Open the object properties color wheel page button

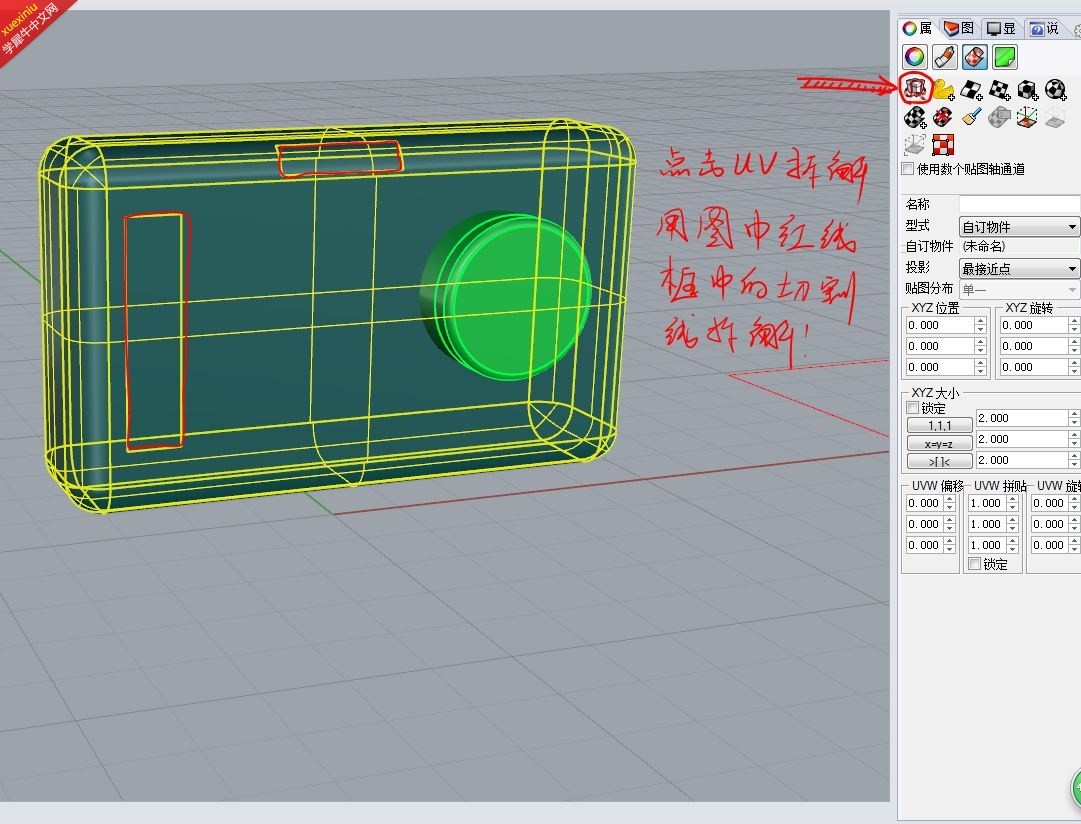tap(915, 57)
